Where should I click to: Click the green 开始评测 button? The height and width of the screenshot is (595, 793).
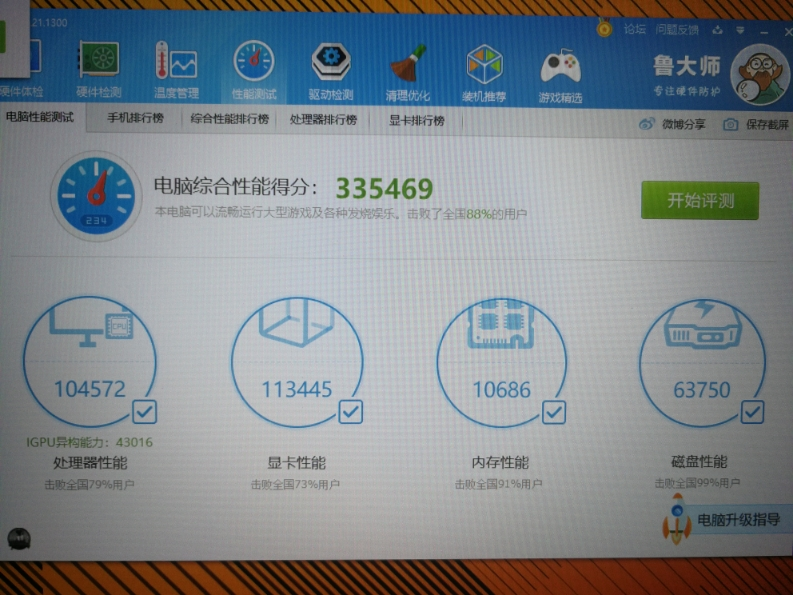pos(700,200)
